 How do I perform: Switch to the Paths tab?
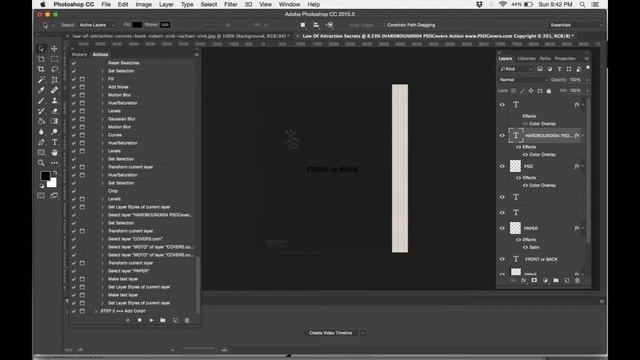click(545, 58)
